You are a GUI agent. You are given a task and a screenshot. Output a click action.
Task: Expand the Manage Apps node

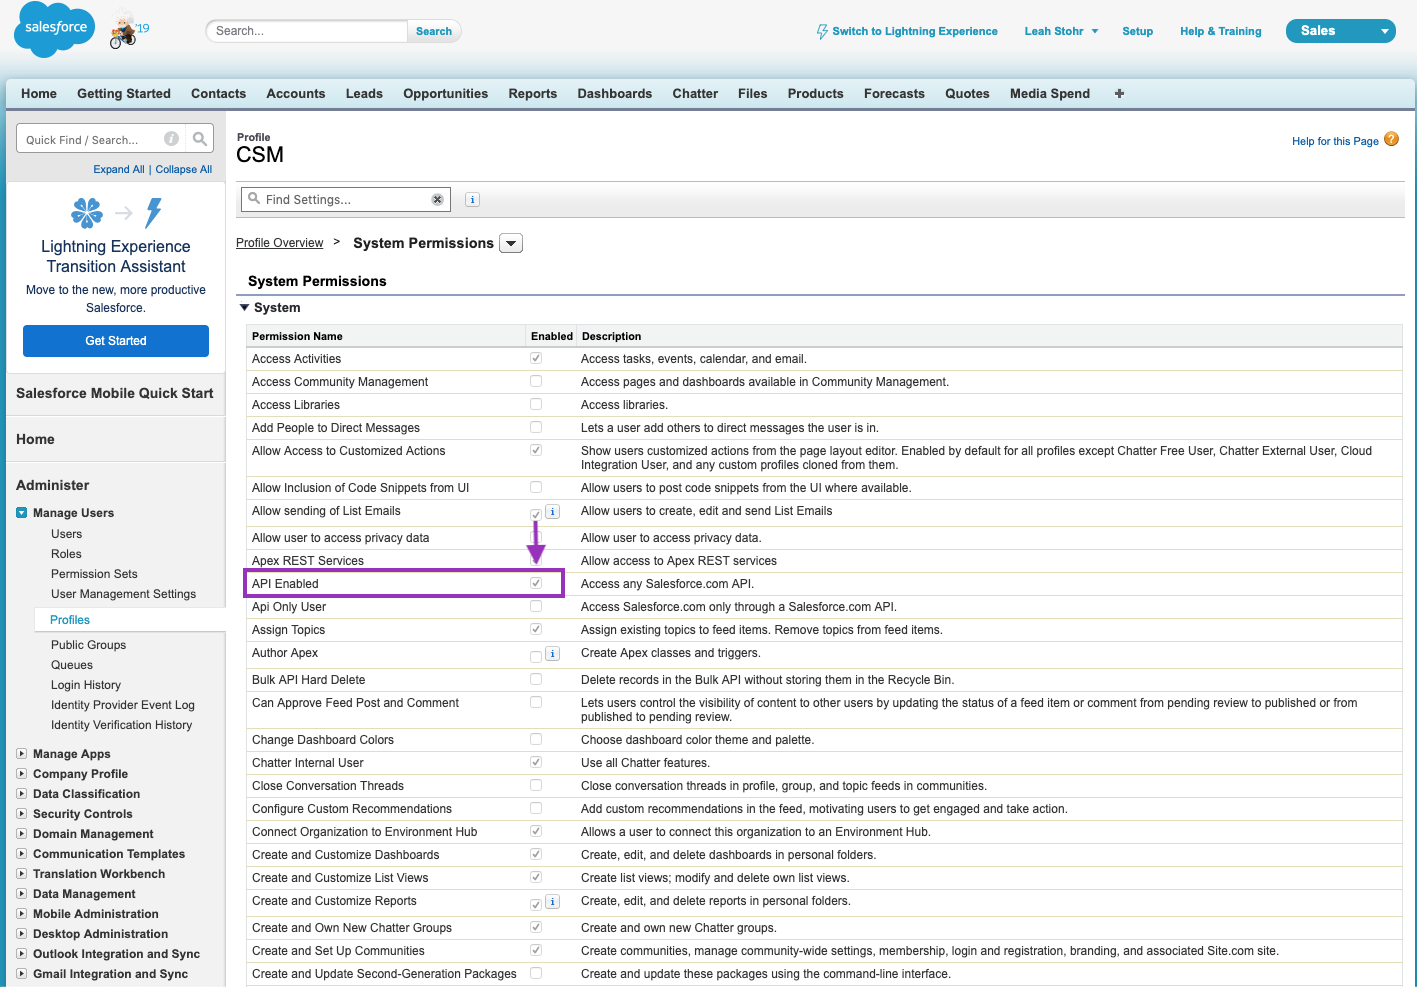22,754
